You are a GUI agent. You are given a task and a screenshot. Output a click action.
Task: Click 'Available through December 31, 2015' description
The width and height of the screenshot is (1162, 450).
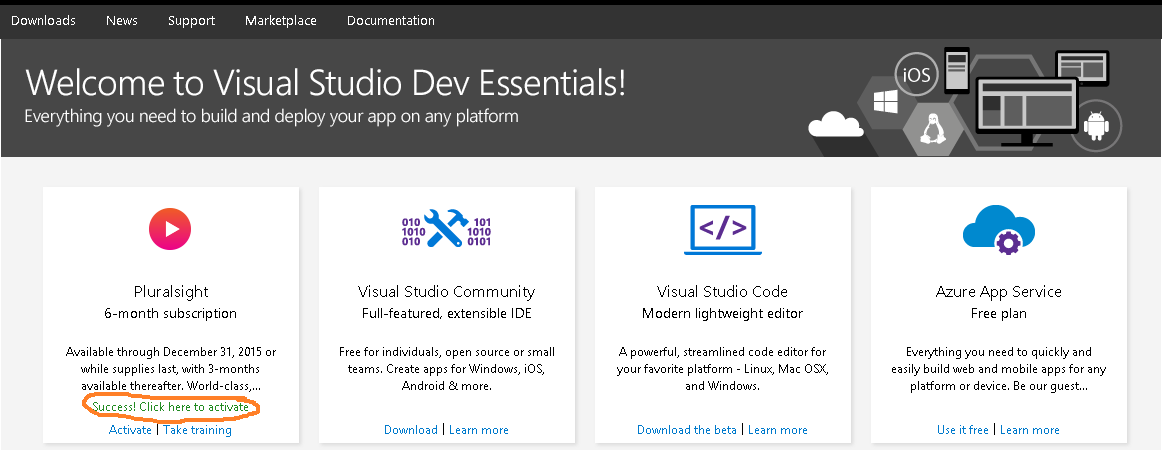pyautogui.click(x=170, y=369)
